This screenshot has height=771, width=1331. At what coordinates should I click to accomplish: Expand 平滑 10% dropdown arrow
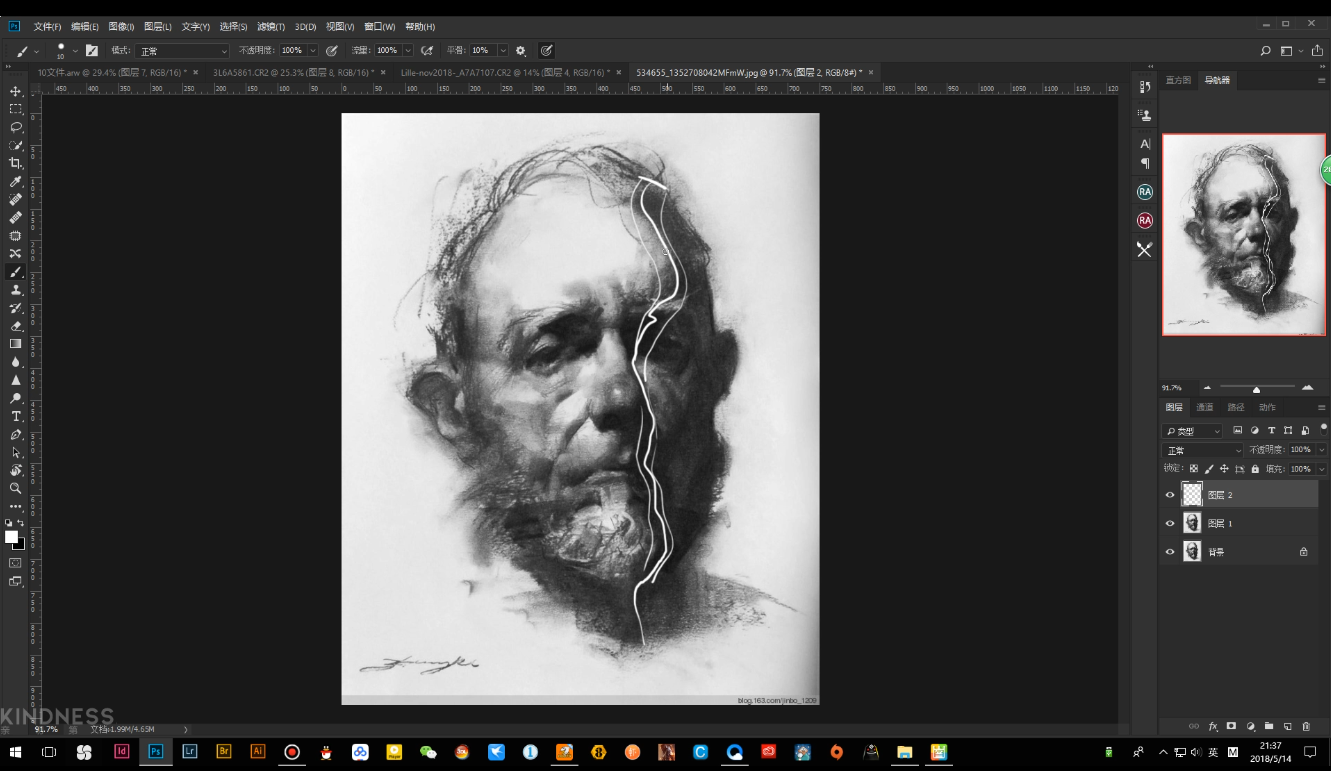click(x=503, y=50)
